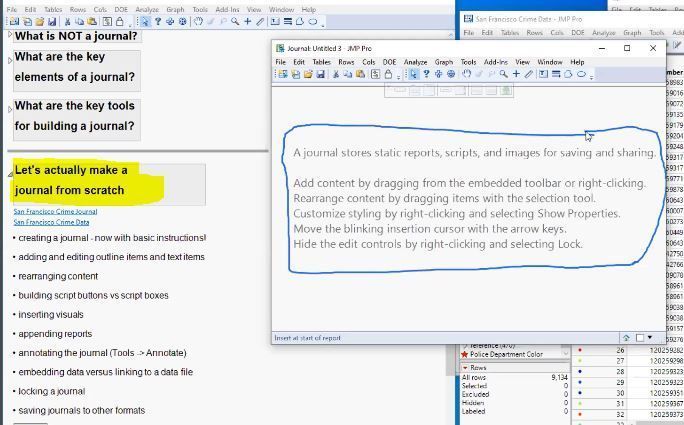Select the Help question-mark tool in Untitled 3 toolbar
This screenshot has height=425, width=684.
pyautogui.click(x=426, y=74)
